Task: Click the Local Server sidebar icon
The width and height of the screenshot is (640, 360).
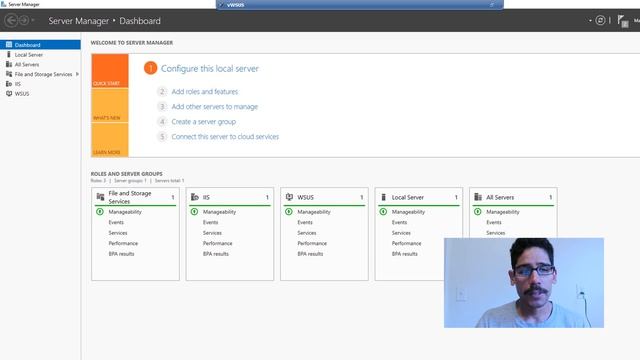Action: tap(9, 54)
